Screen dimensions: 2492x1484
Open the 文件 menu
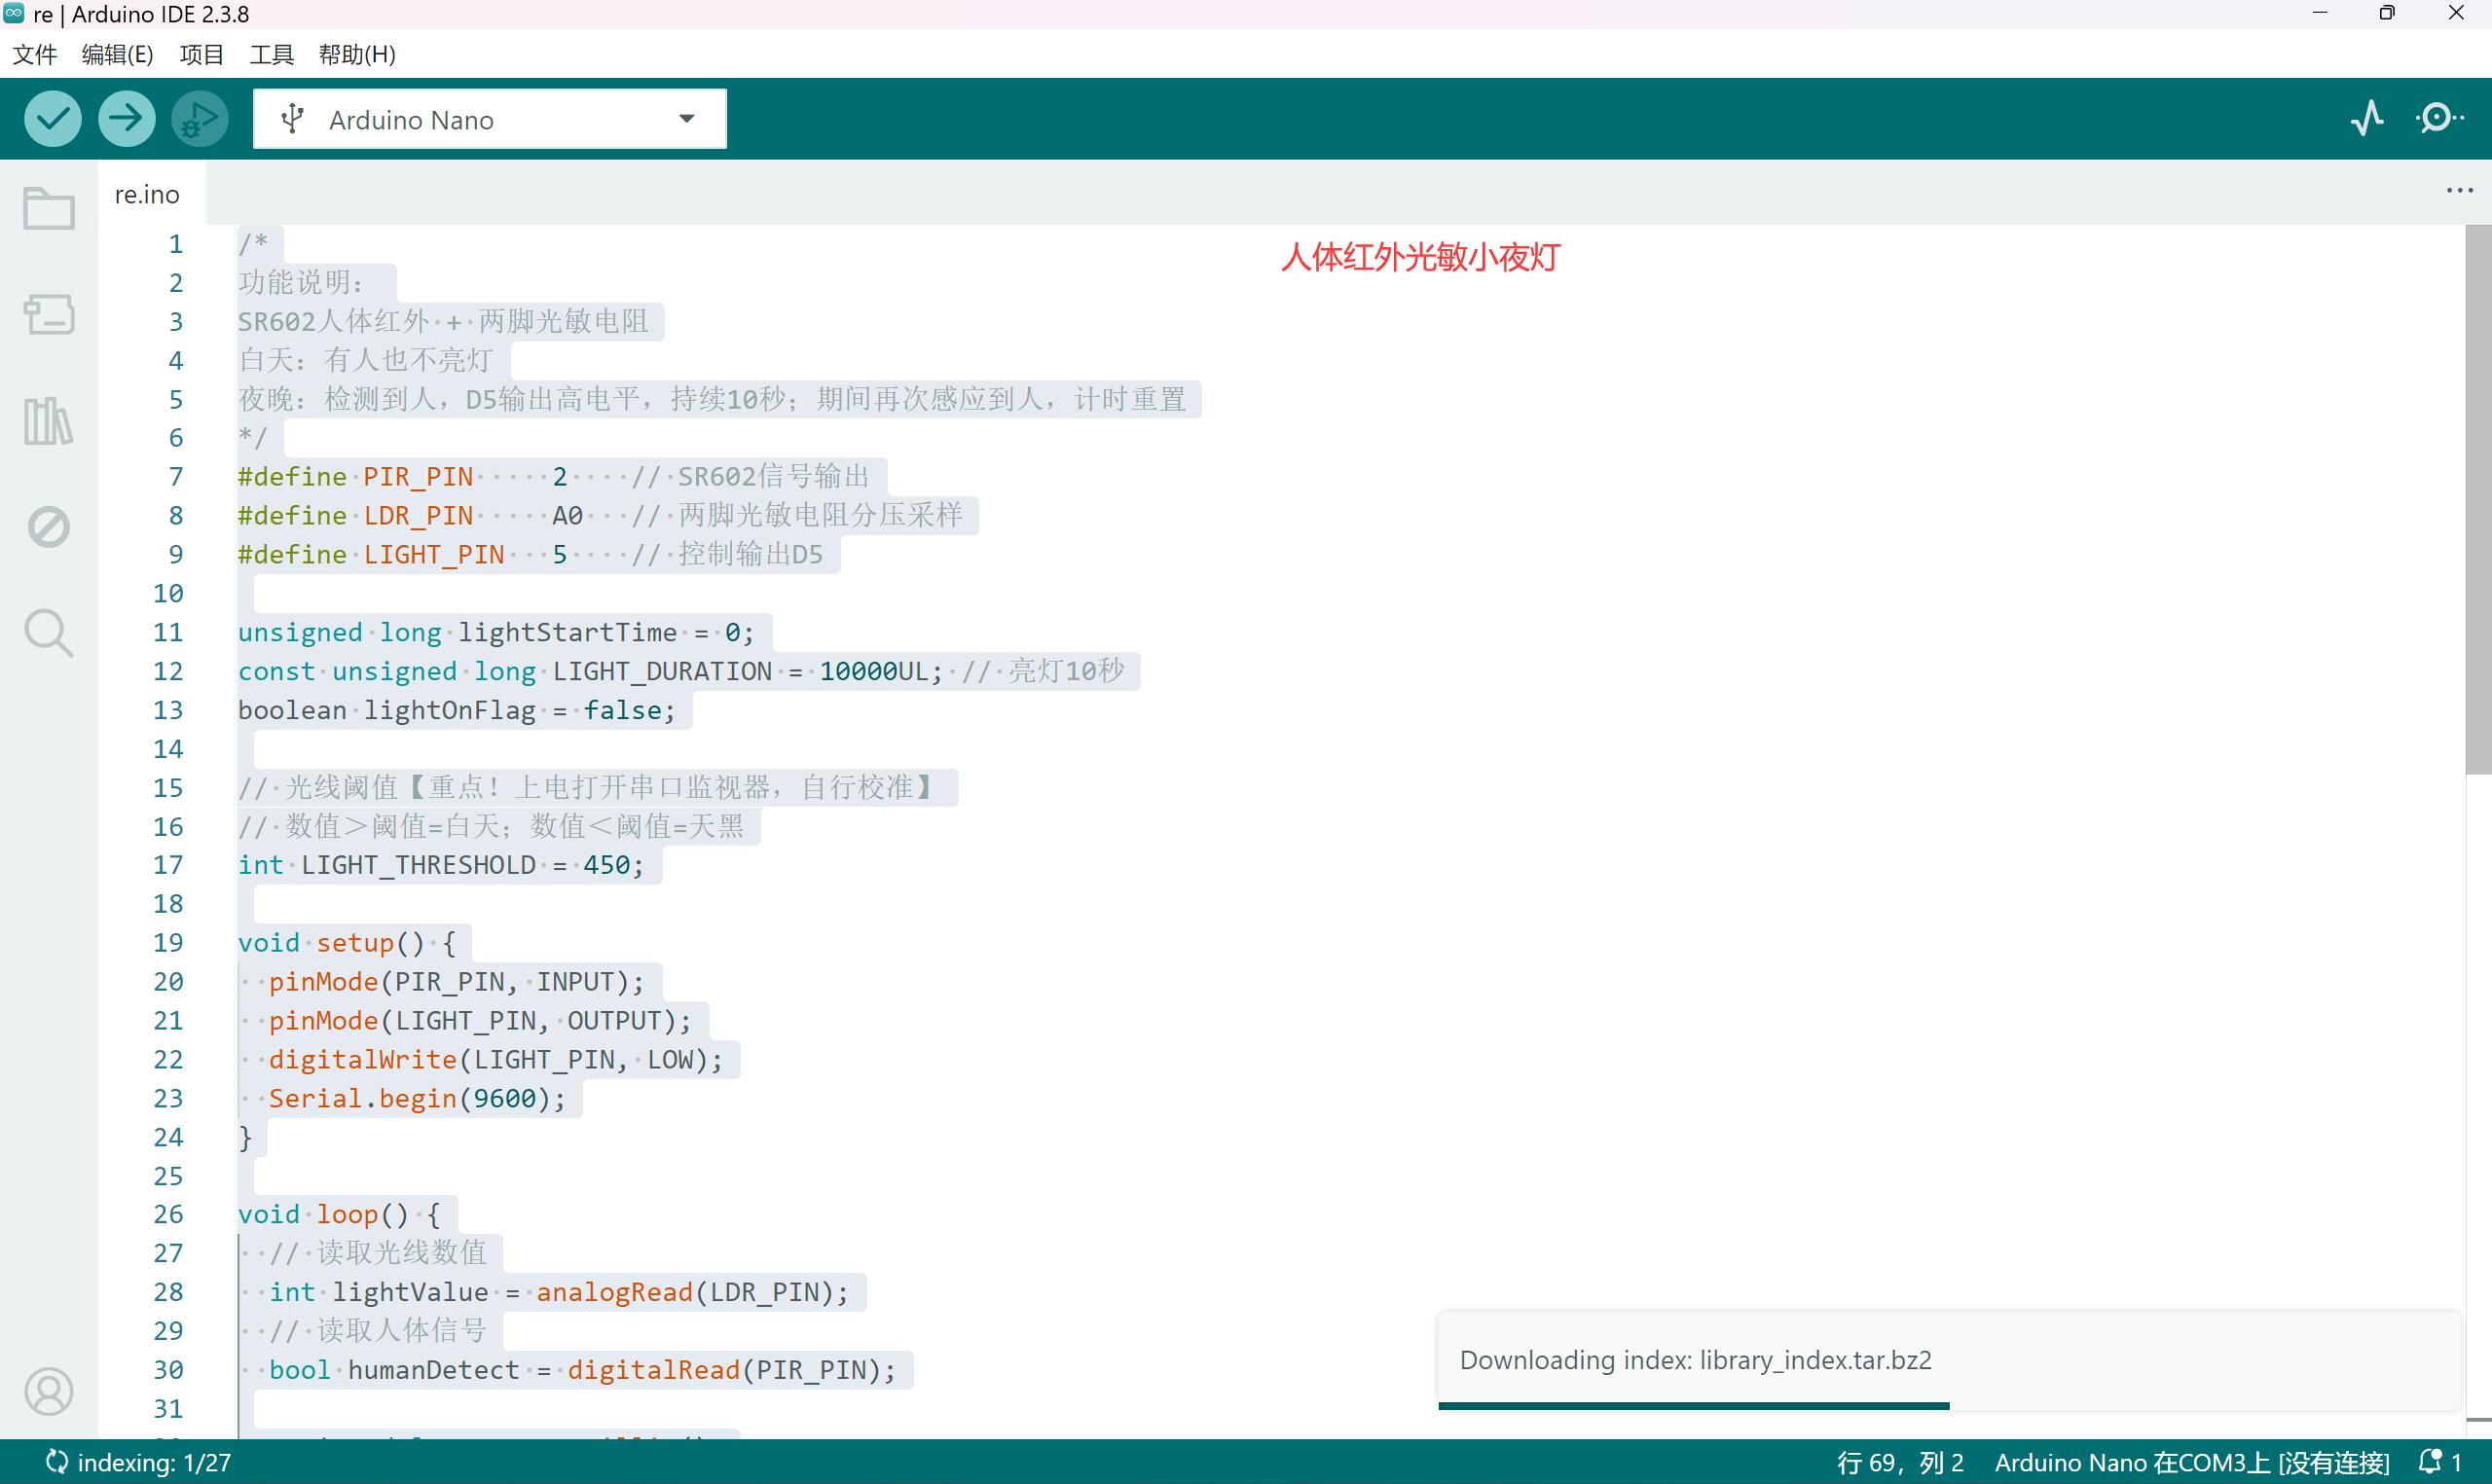pyautogui.click(x=35, y=54)
